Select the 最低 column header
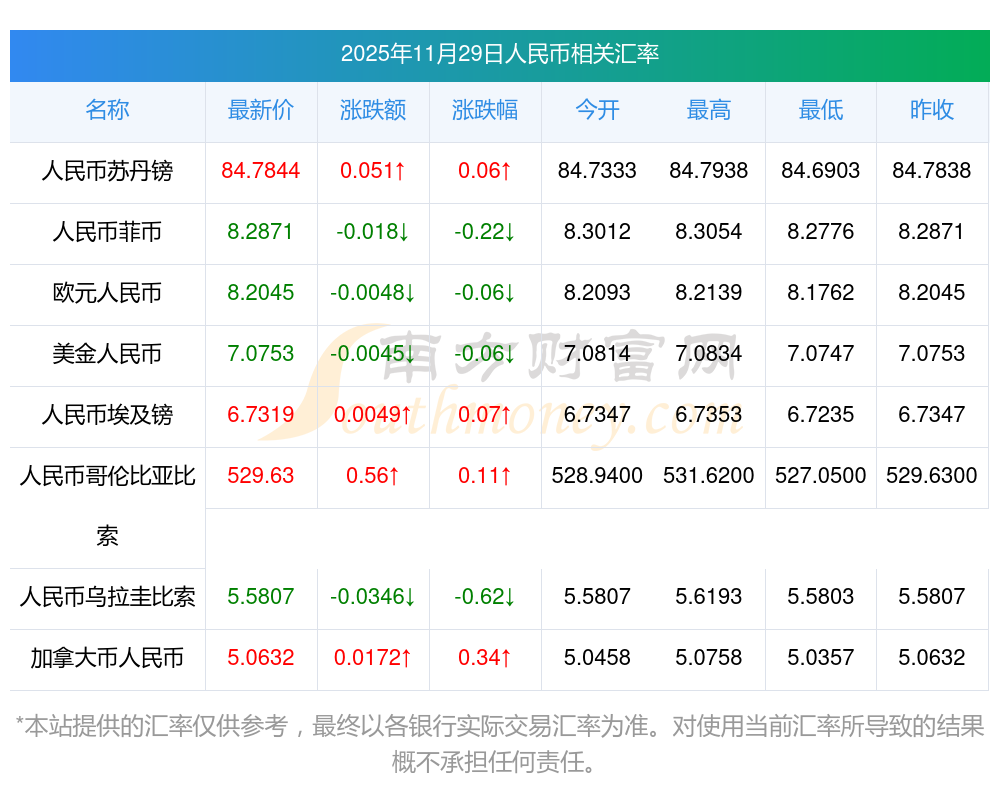1000x793 pixels. click(821, 110)
